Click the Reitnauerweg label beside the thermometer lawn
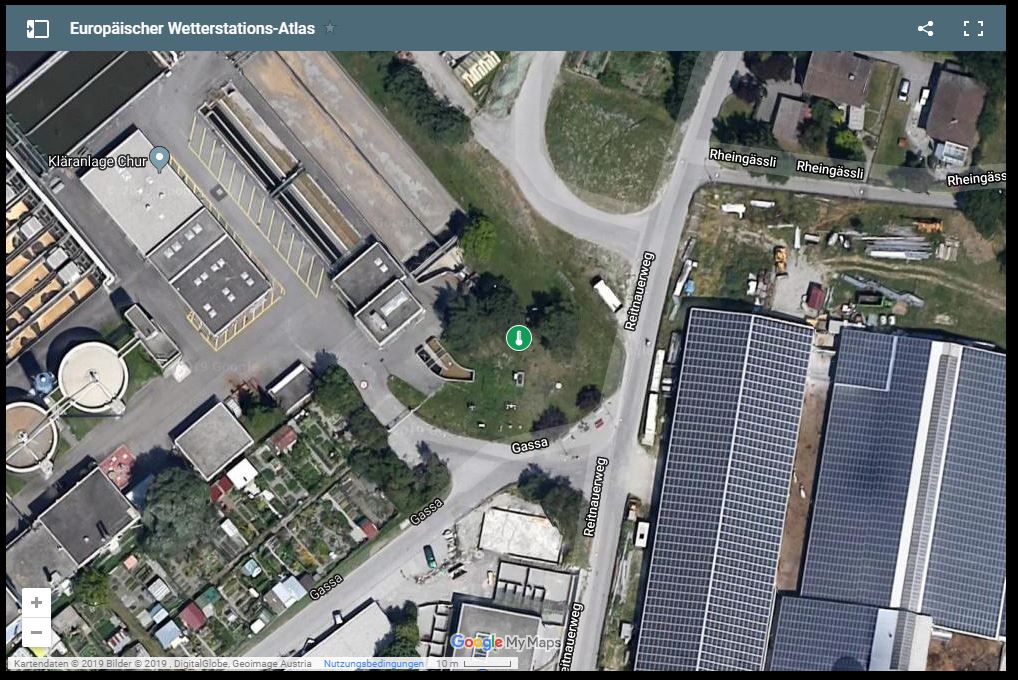Screen dimensions: 1018x680 [639, 291]
